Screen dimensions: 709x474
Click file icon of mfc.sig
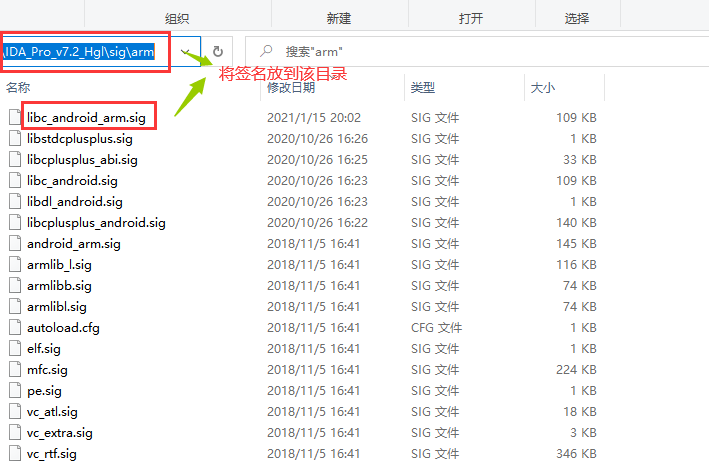tap(15, 369)
